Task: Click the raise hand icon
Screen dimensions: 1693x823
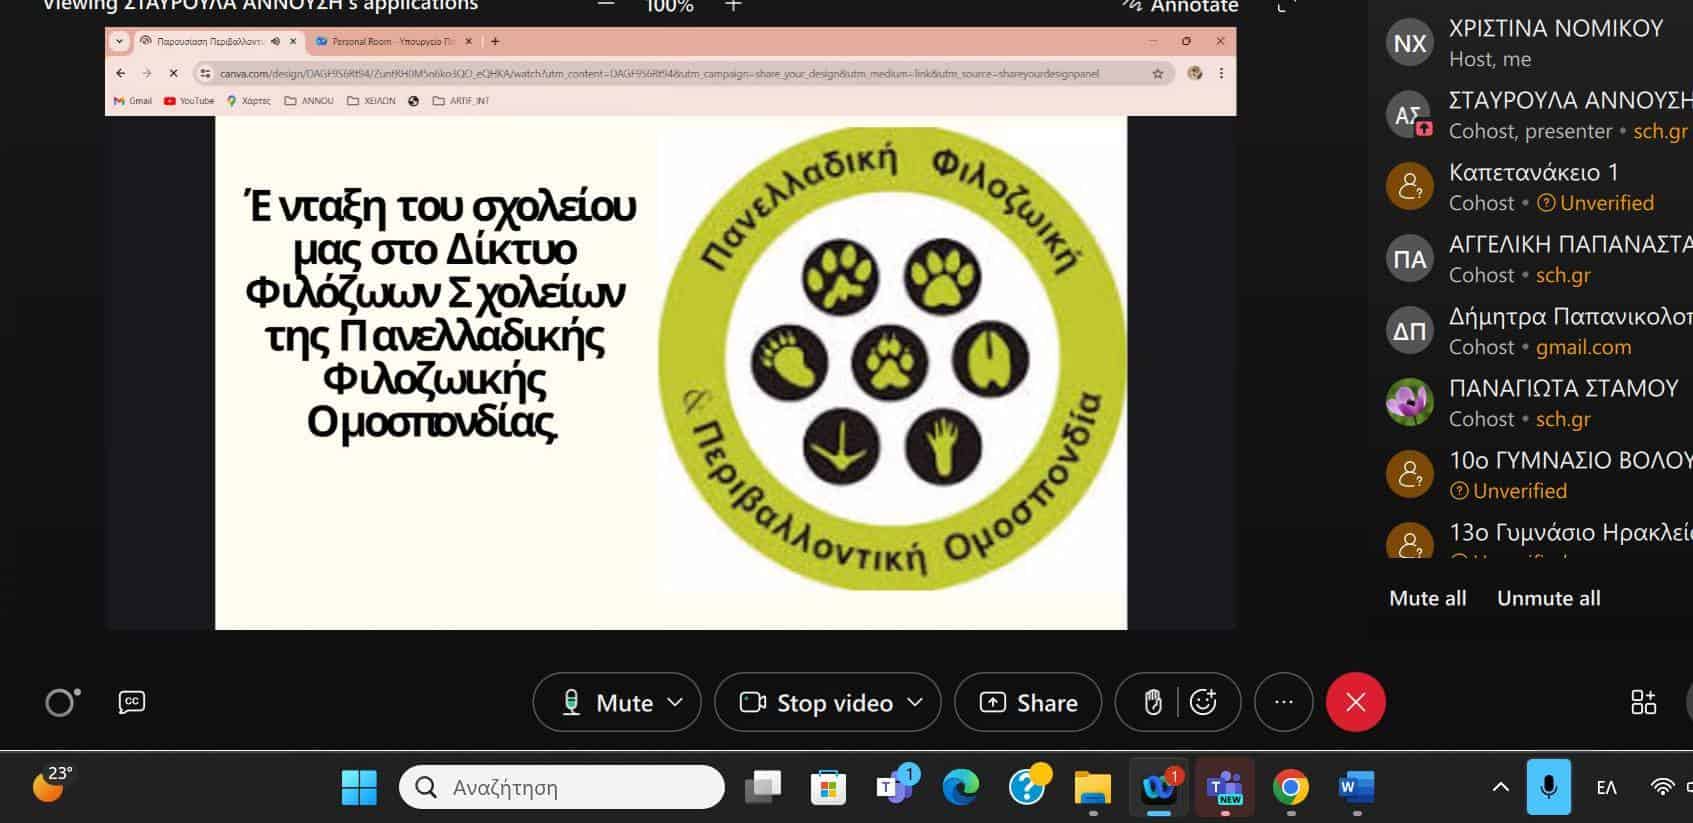Action: [x=1152, y=702]
